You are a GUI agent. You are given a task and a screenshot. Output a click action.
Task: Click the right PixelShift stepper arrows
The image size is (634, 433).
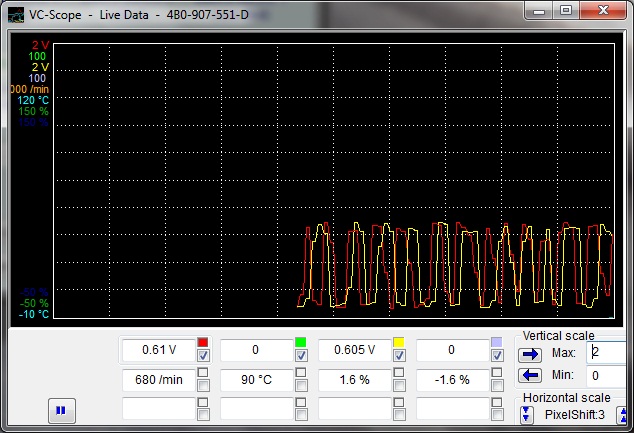point(621,414)
